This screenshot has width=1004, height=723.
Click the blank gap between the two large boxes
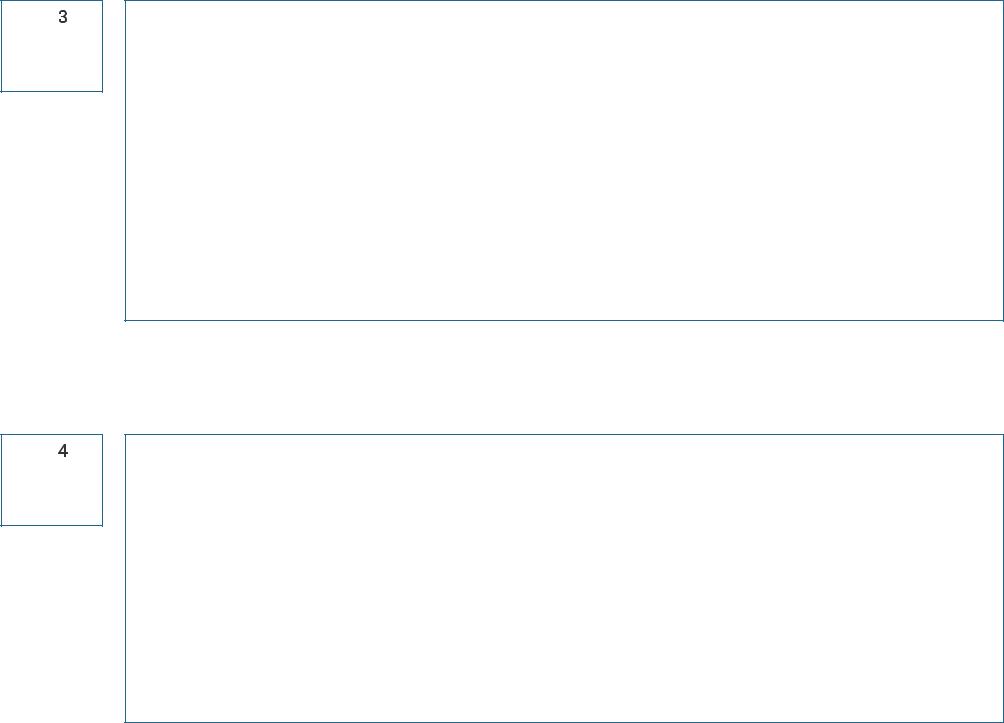564,377
